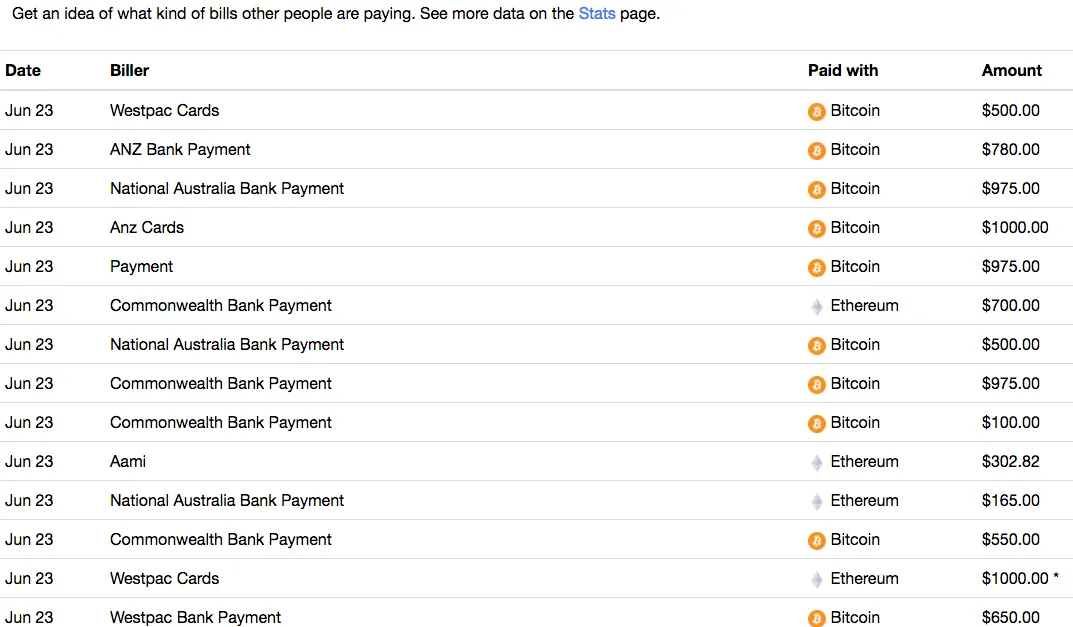Click the $700.00 amount
This screenshot has width=1073, height=627.
tap(1010, 305)
